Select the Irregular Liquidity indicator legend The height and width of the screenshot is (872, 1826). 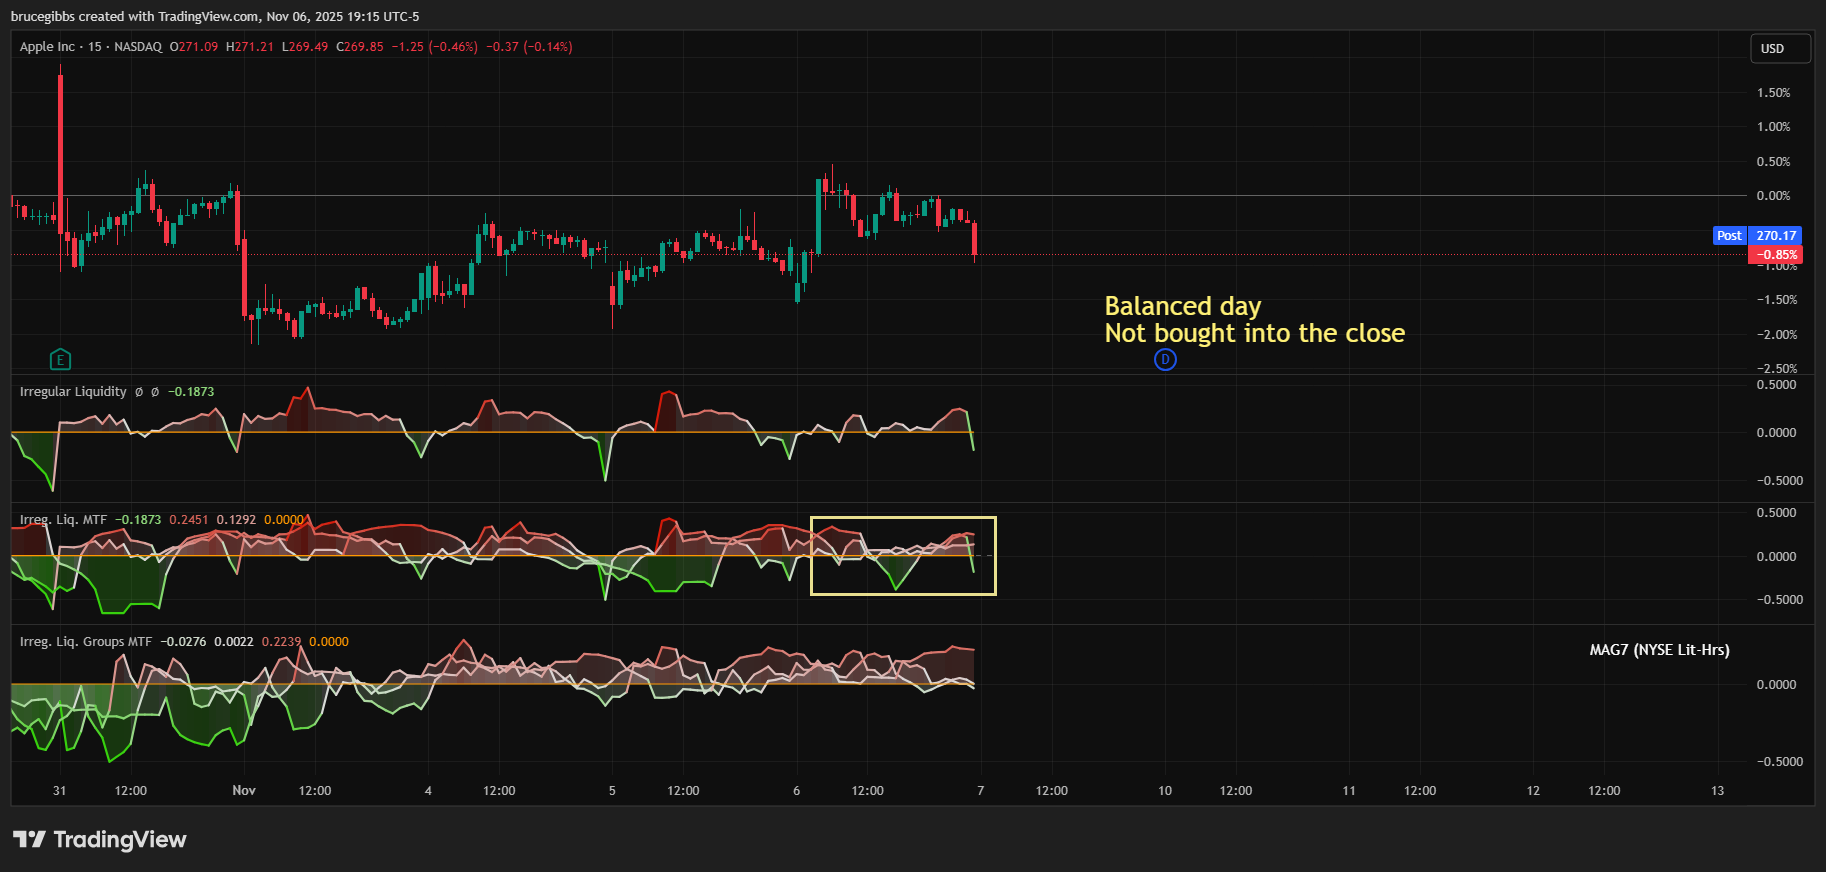(73, 392)
